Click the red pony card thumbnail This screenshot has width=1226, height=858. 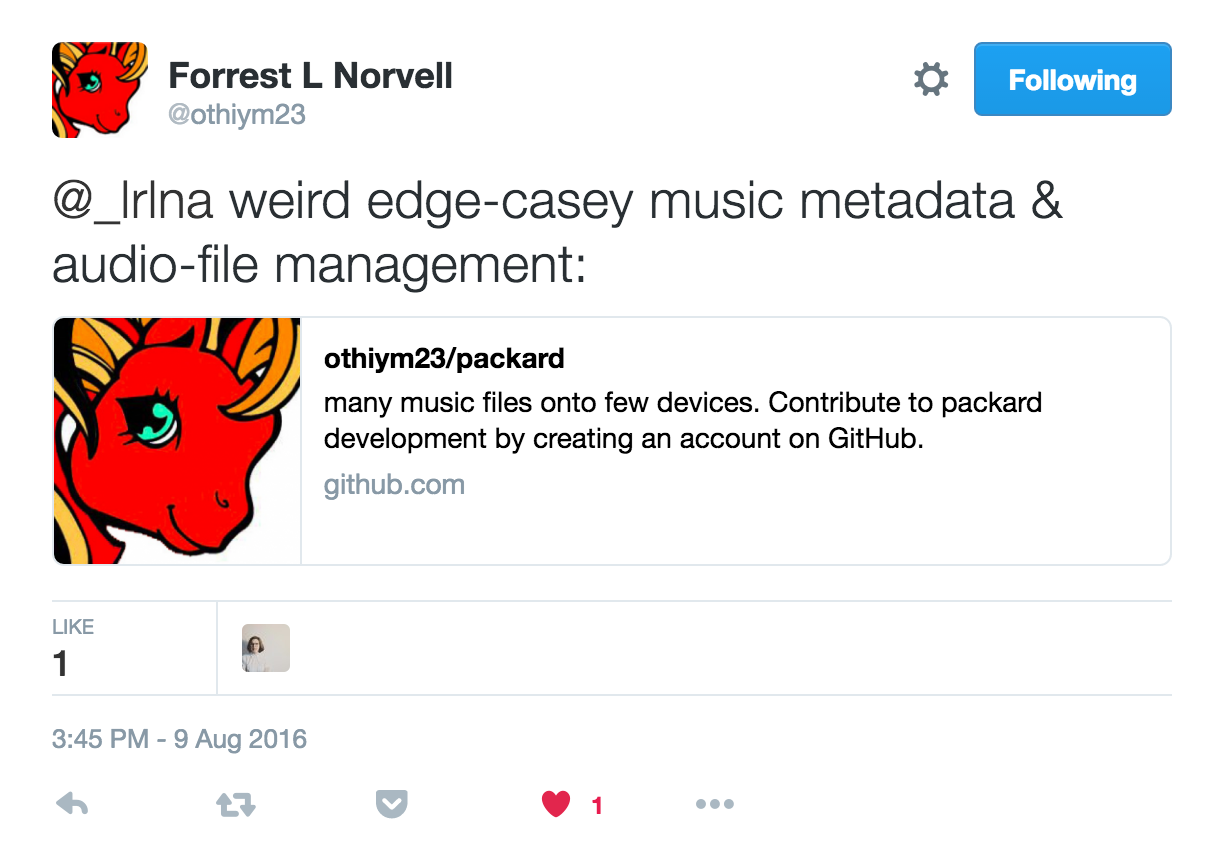[177, 441]
